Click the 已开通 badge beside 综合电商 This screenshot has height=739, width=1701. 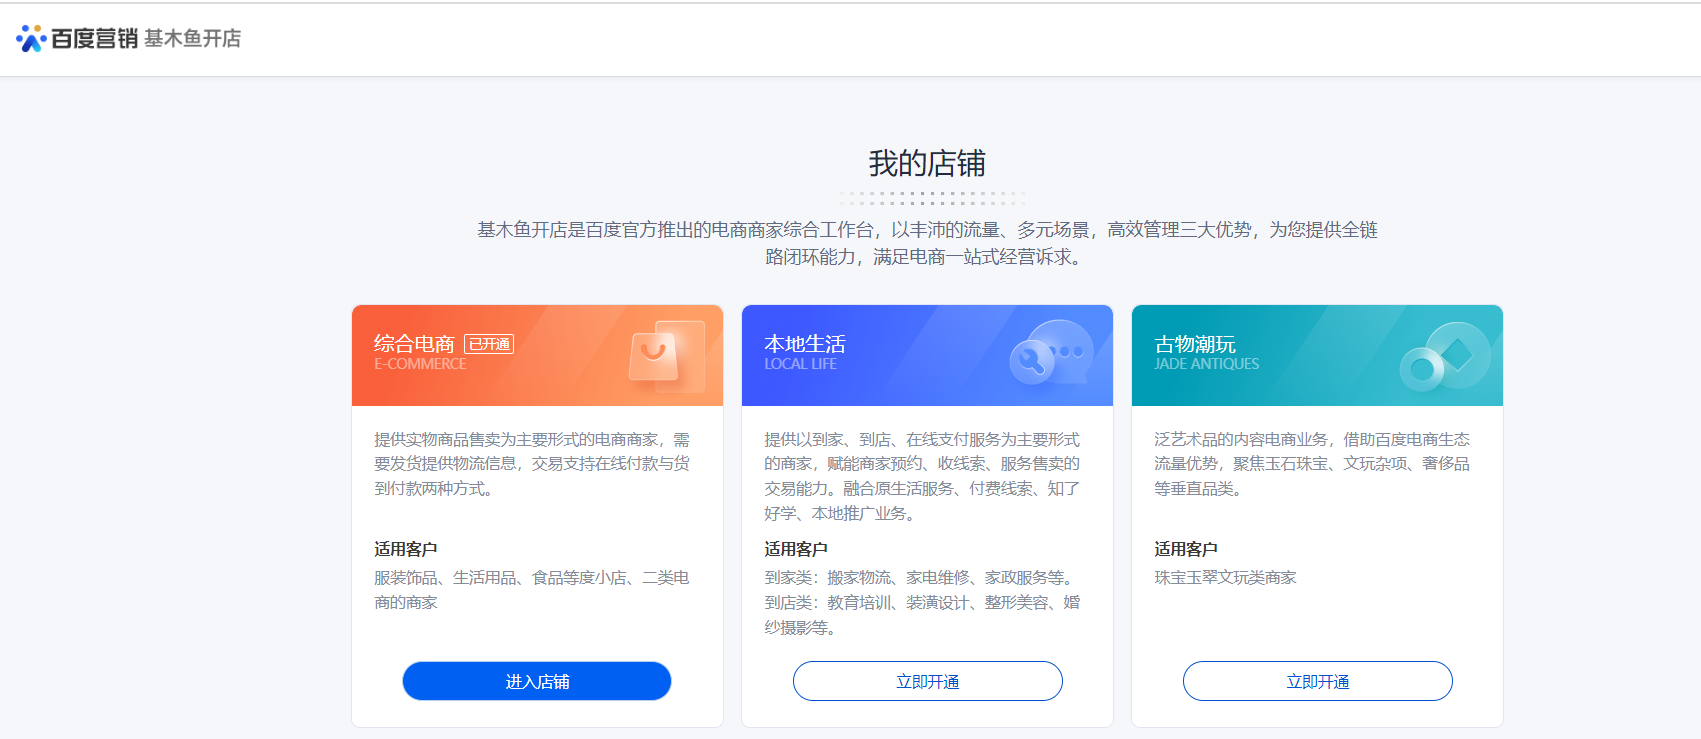point(489,344)
